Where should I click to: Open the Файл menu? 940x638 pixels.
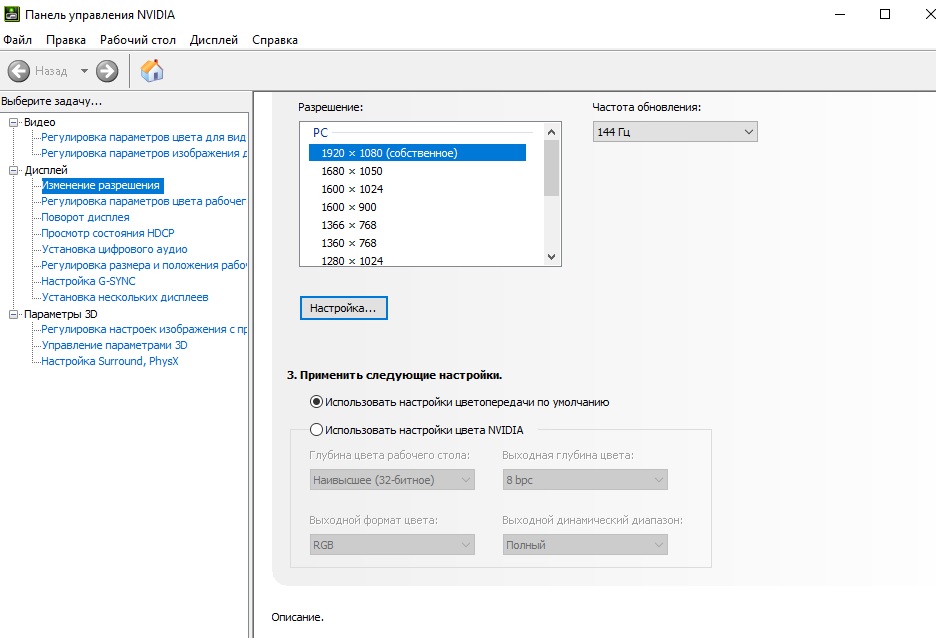[x=18, y=40]
